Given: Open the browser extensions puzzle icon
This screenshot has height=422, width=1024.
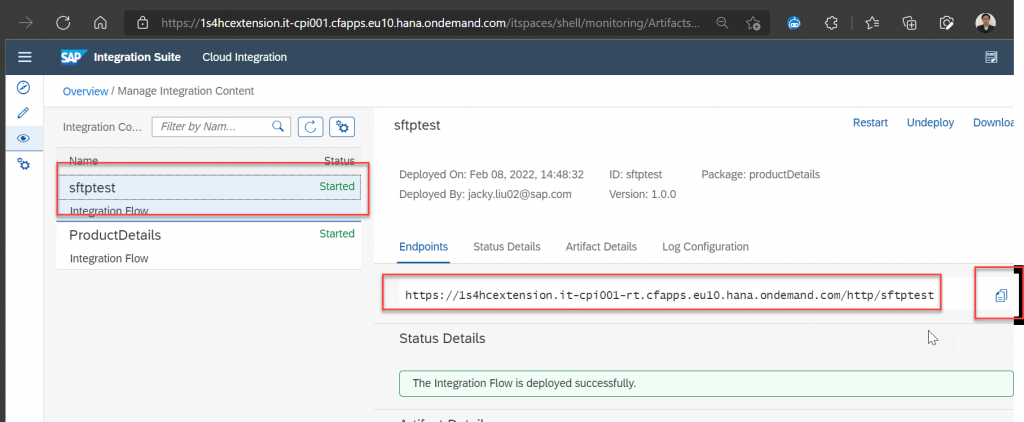Looking at the screenshot, I should point(831,23).
